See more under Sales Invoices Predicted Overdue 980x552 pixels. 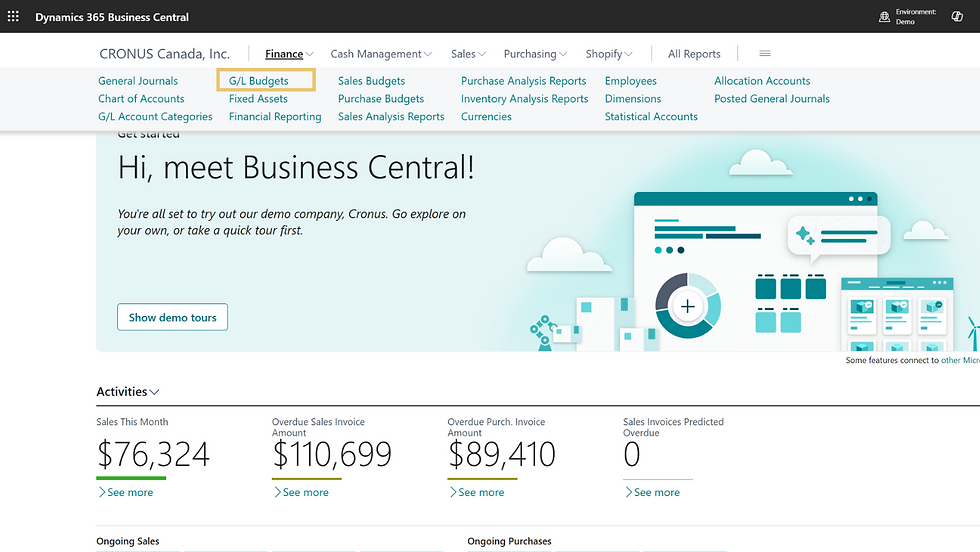tap(652, 493)
